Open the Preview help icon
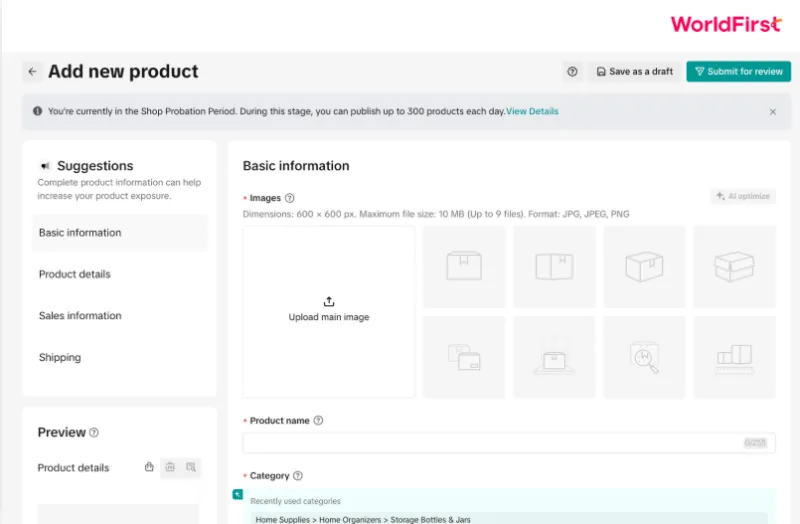 pos(94,433)
